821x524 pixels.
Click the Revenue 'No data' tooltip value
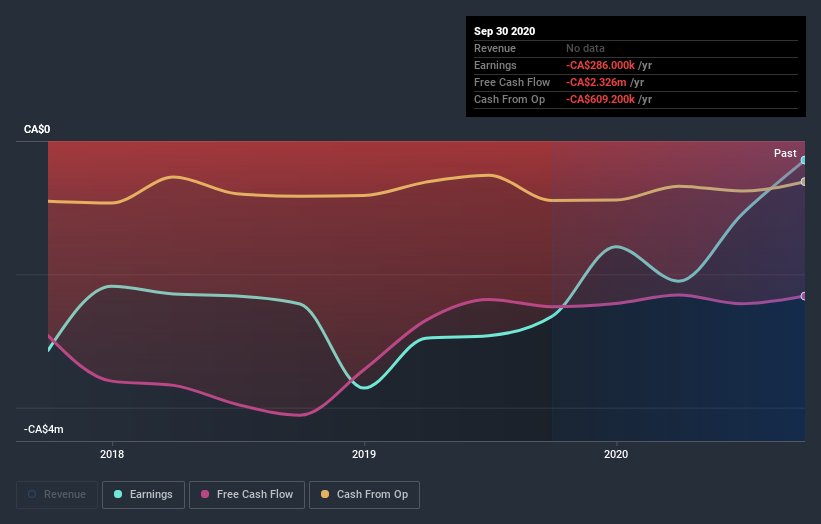(x=585, y=48)
